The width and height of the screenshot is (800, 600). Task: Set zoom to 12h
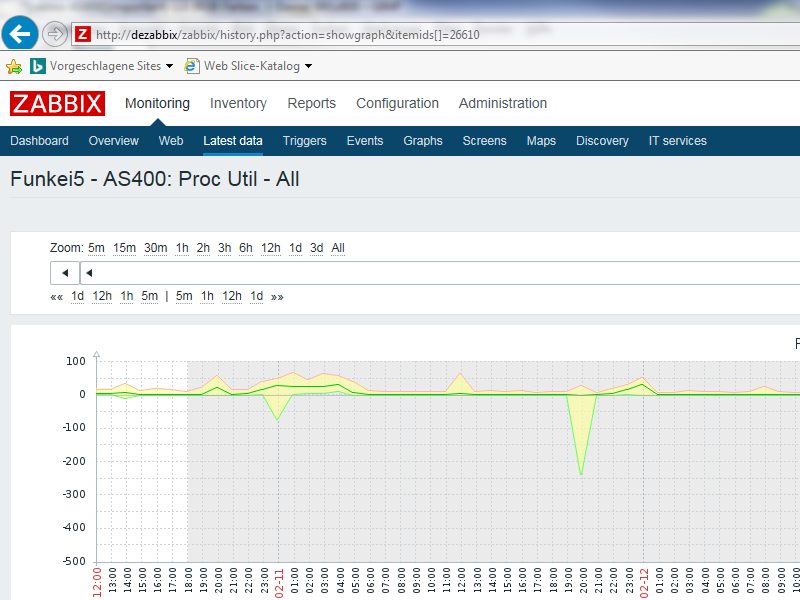pyautogui.click(x=271, y=248)
